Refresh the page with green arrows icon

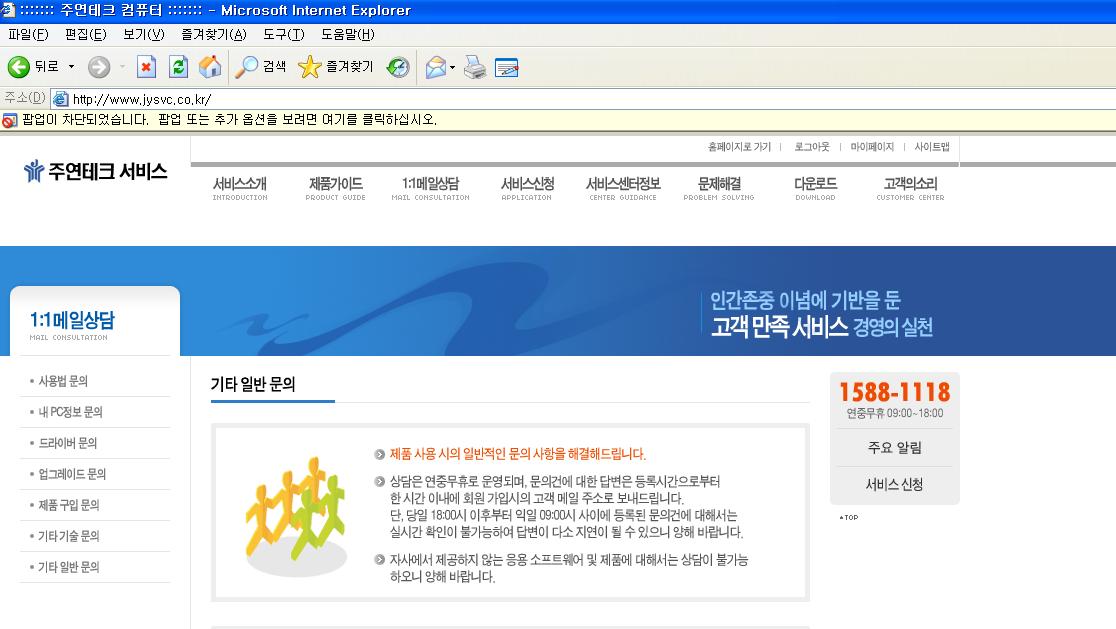(x=178, y=67)
